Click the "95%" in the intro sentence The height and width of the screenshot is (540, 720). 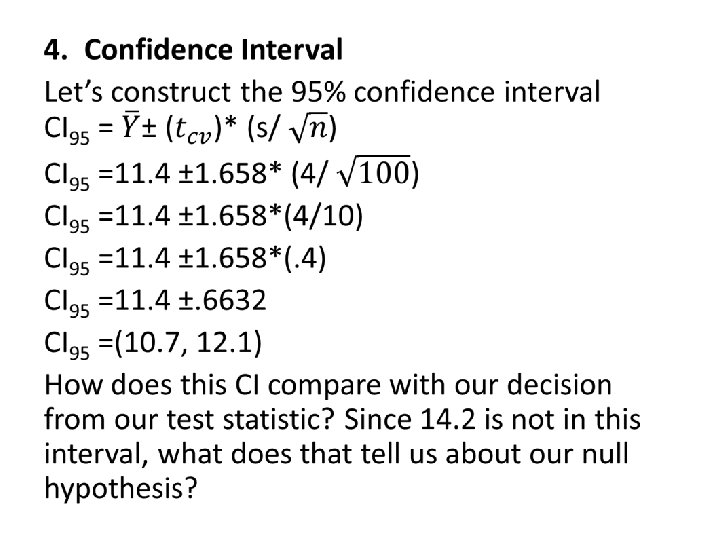click(318, 92)
